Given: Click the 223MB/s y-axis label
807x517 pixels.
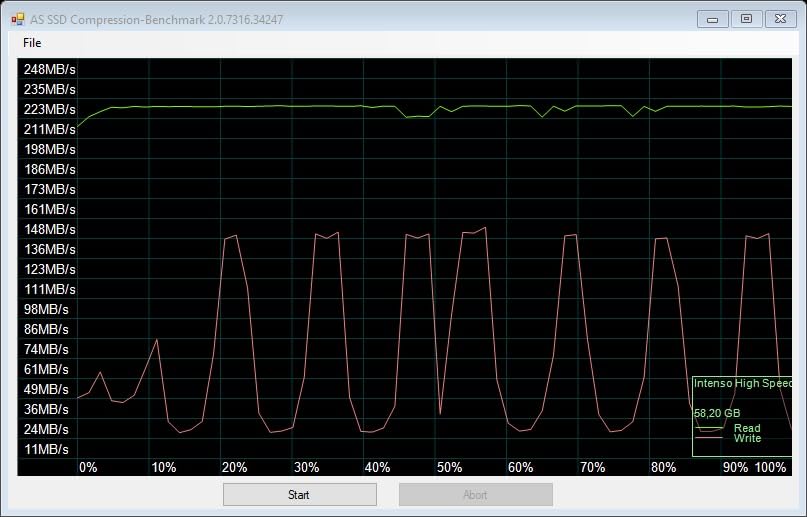Looking at the screenshot, I should pos(49,109).
